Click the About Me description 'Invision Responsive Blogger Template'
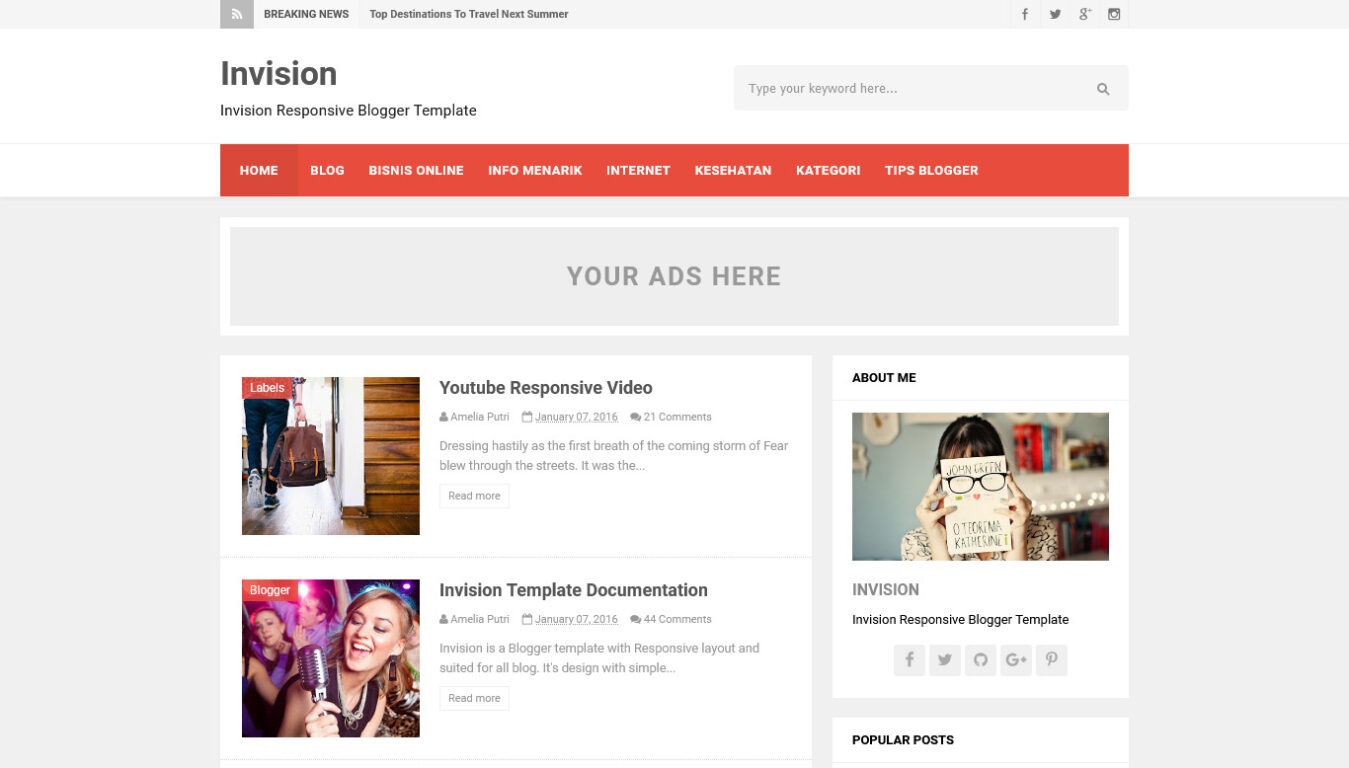The image size is (1349, 768). [960, 620]
